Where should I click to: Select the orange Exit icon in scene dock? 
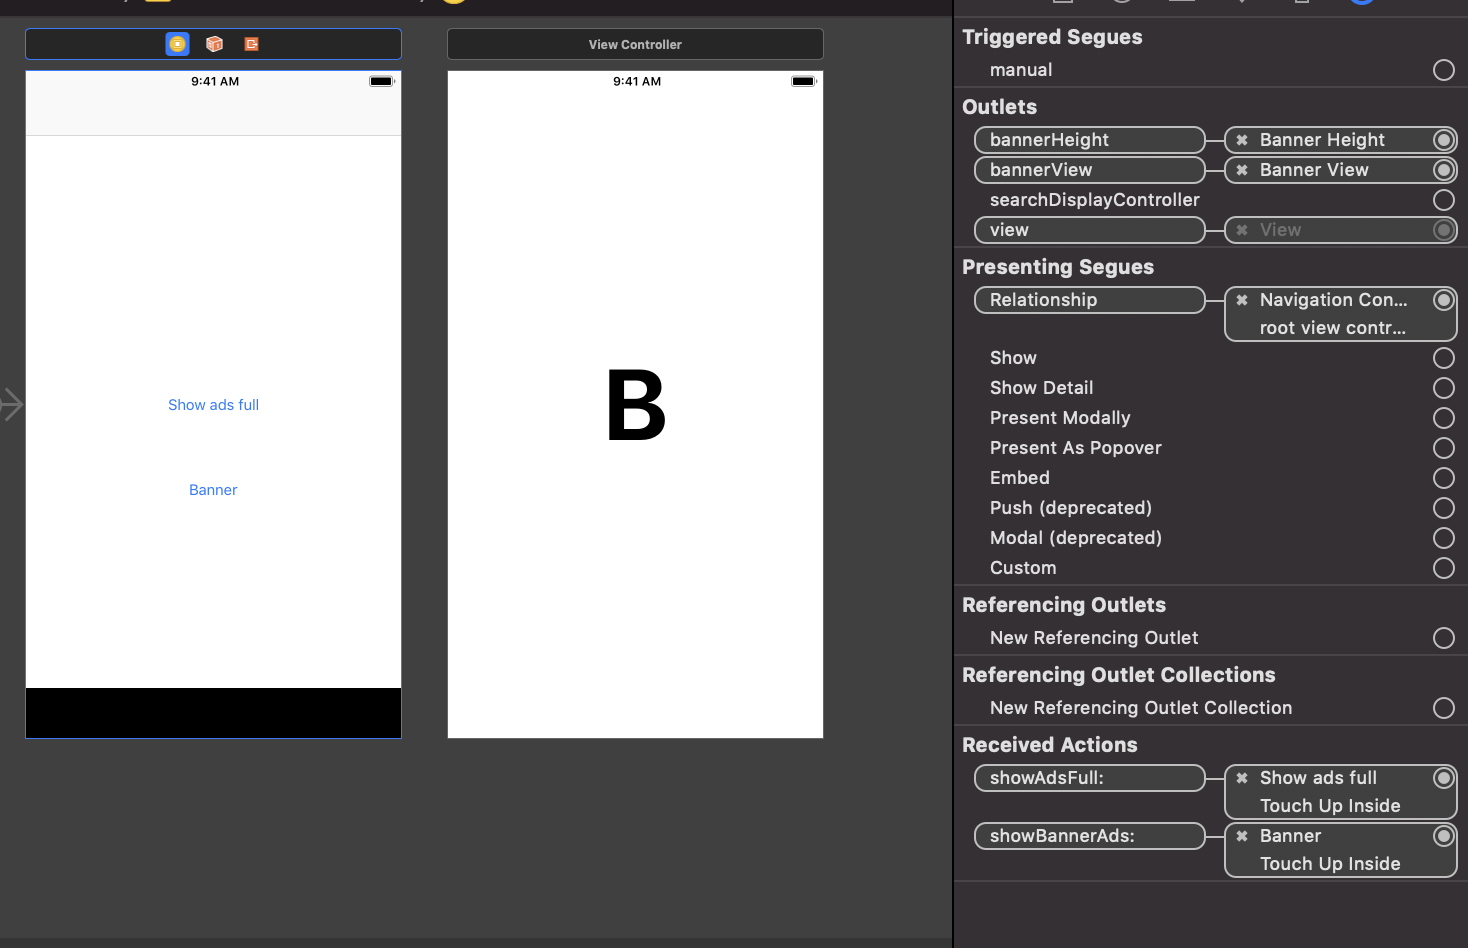pyautogui.click(x=251, y=44)
